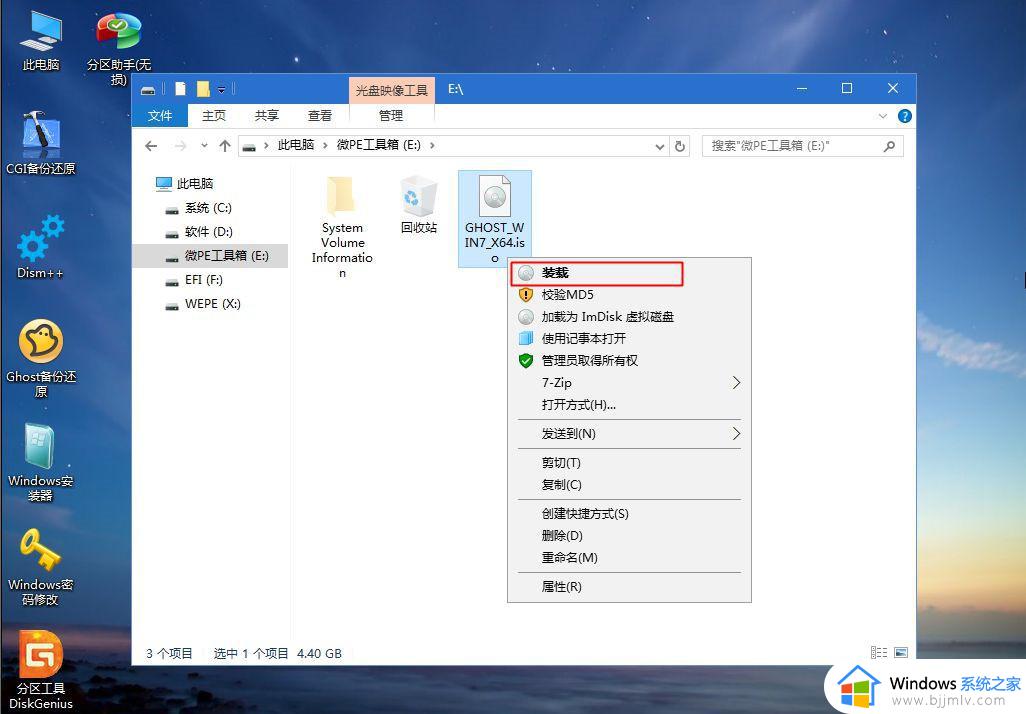The image size is (1026, 714).
Task: Switch to the 共享 ribbon tab
Action: pos(266,116)
